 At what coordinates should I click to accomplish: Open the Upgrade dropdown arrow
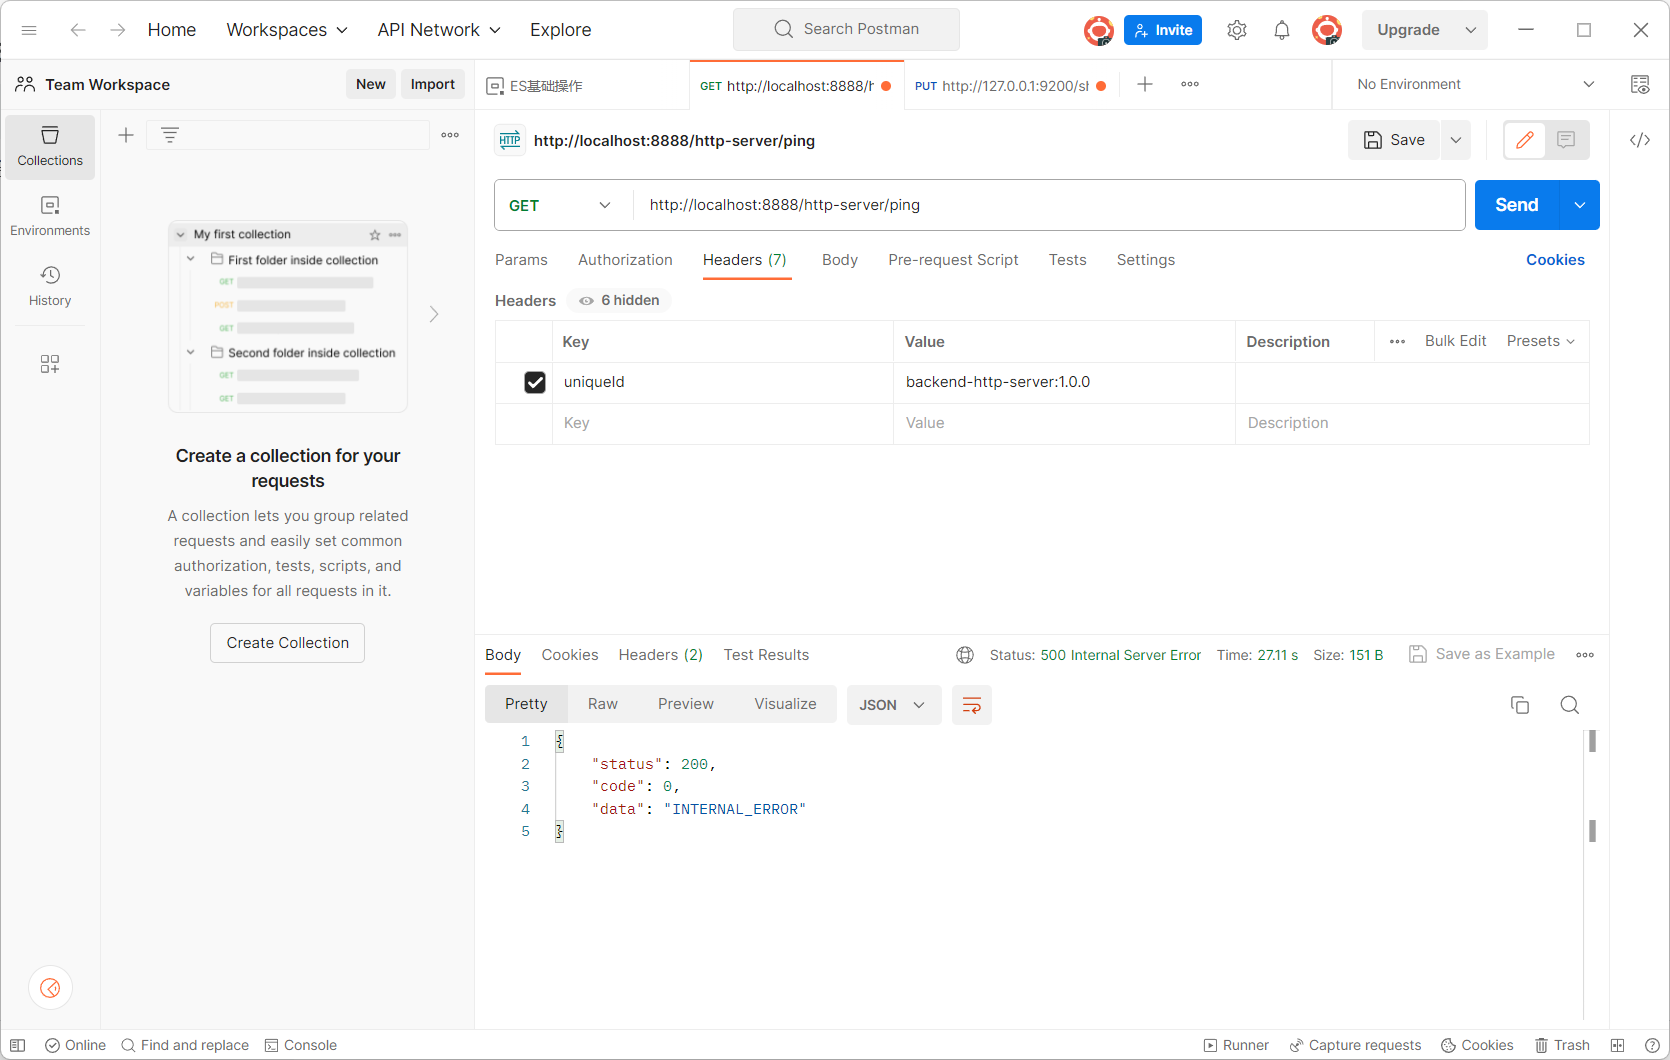click(x=1471, y=30)
